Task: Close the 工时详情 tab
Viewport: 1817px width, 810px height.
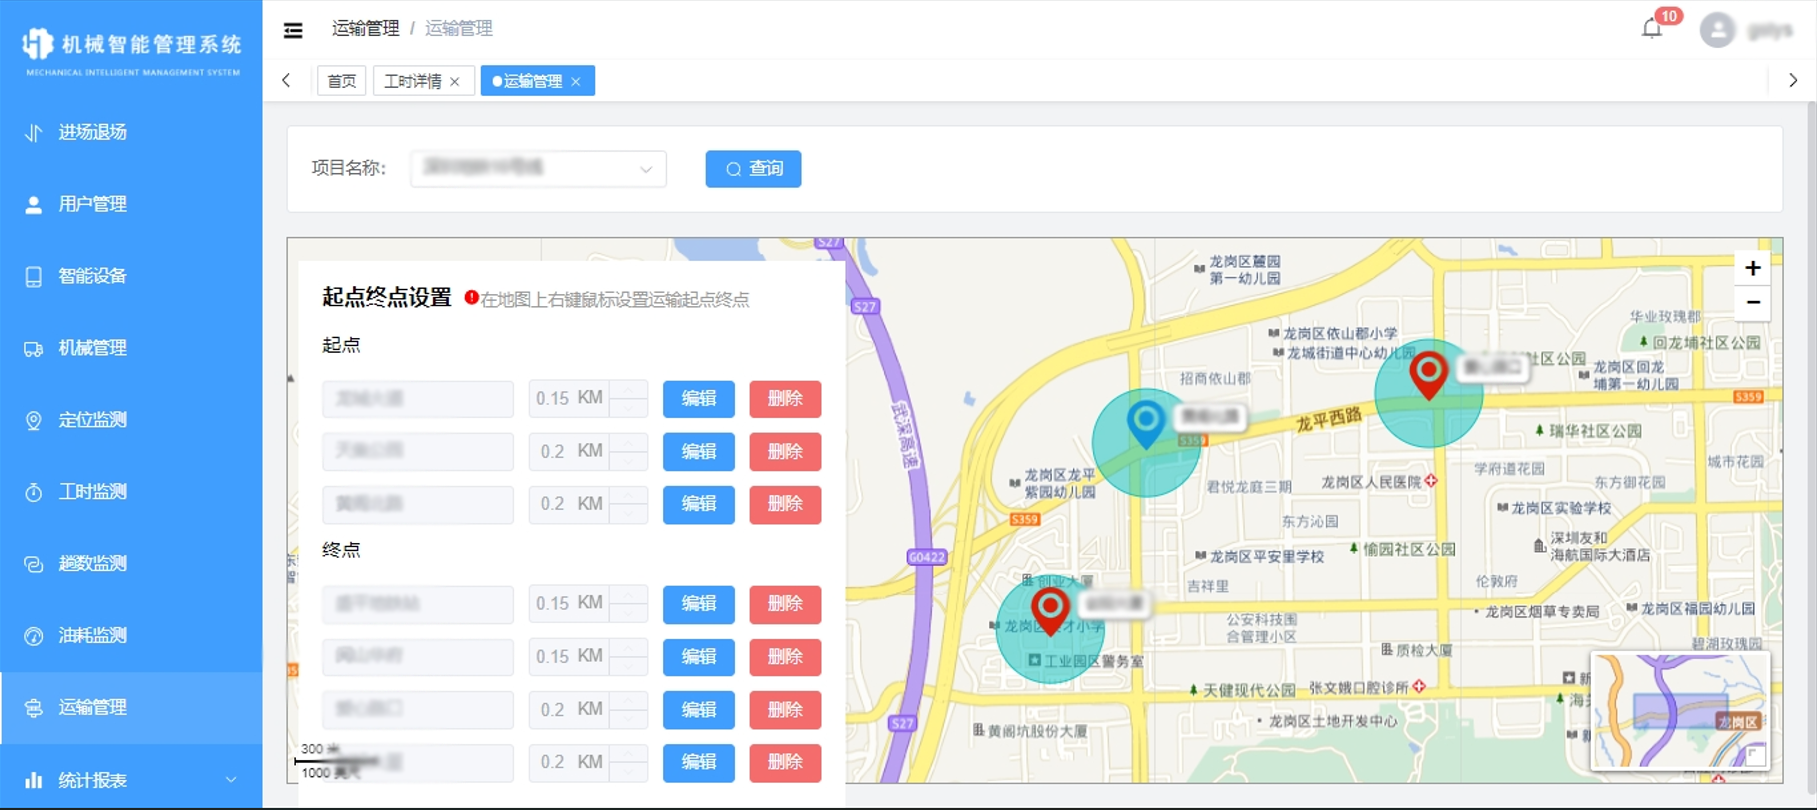Action: point(455,82)
